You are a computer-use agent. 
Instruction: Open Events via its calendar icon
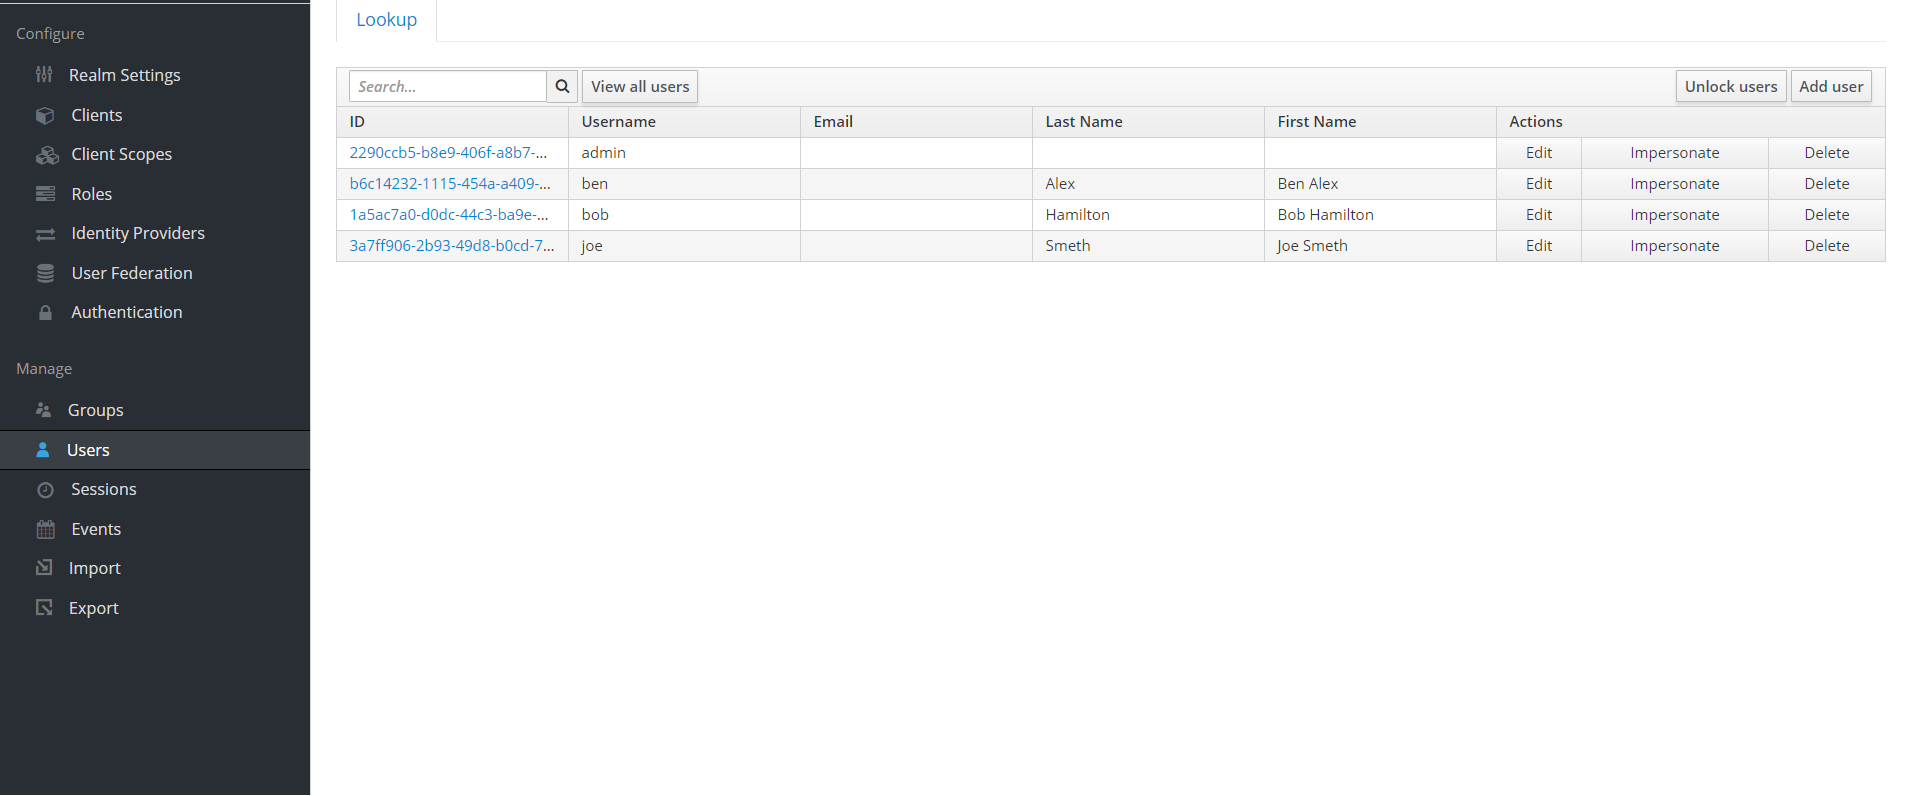coord(45,528)
